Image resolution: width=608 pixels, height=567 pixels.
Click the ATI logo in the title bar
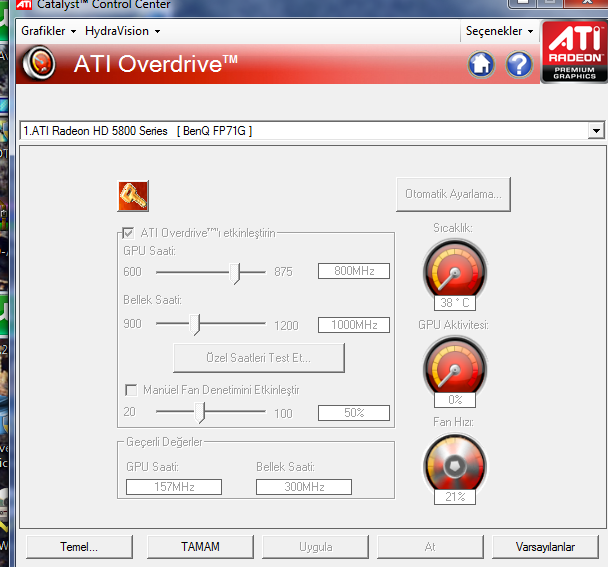24,4
